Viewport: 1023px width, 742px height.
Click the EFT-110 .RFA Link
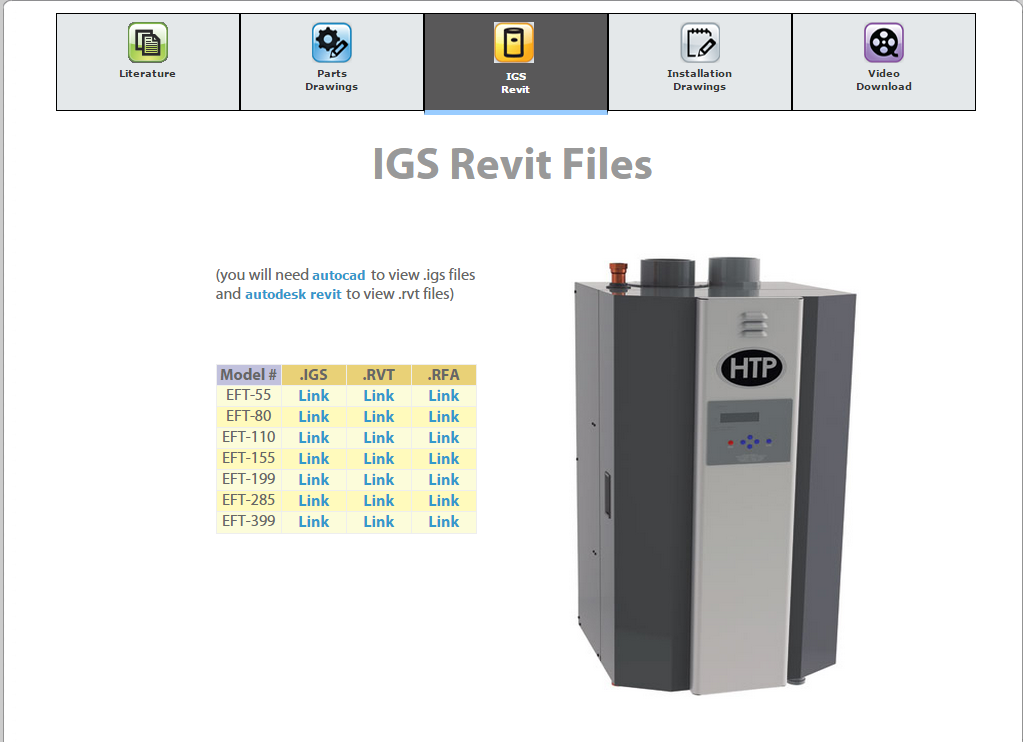(443, 437)
